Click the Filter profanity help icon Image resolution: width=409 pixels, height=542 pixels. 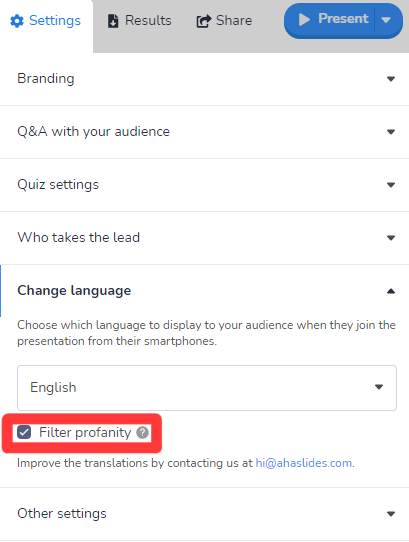coord(142,432)
